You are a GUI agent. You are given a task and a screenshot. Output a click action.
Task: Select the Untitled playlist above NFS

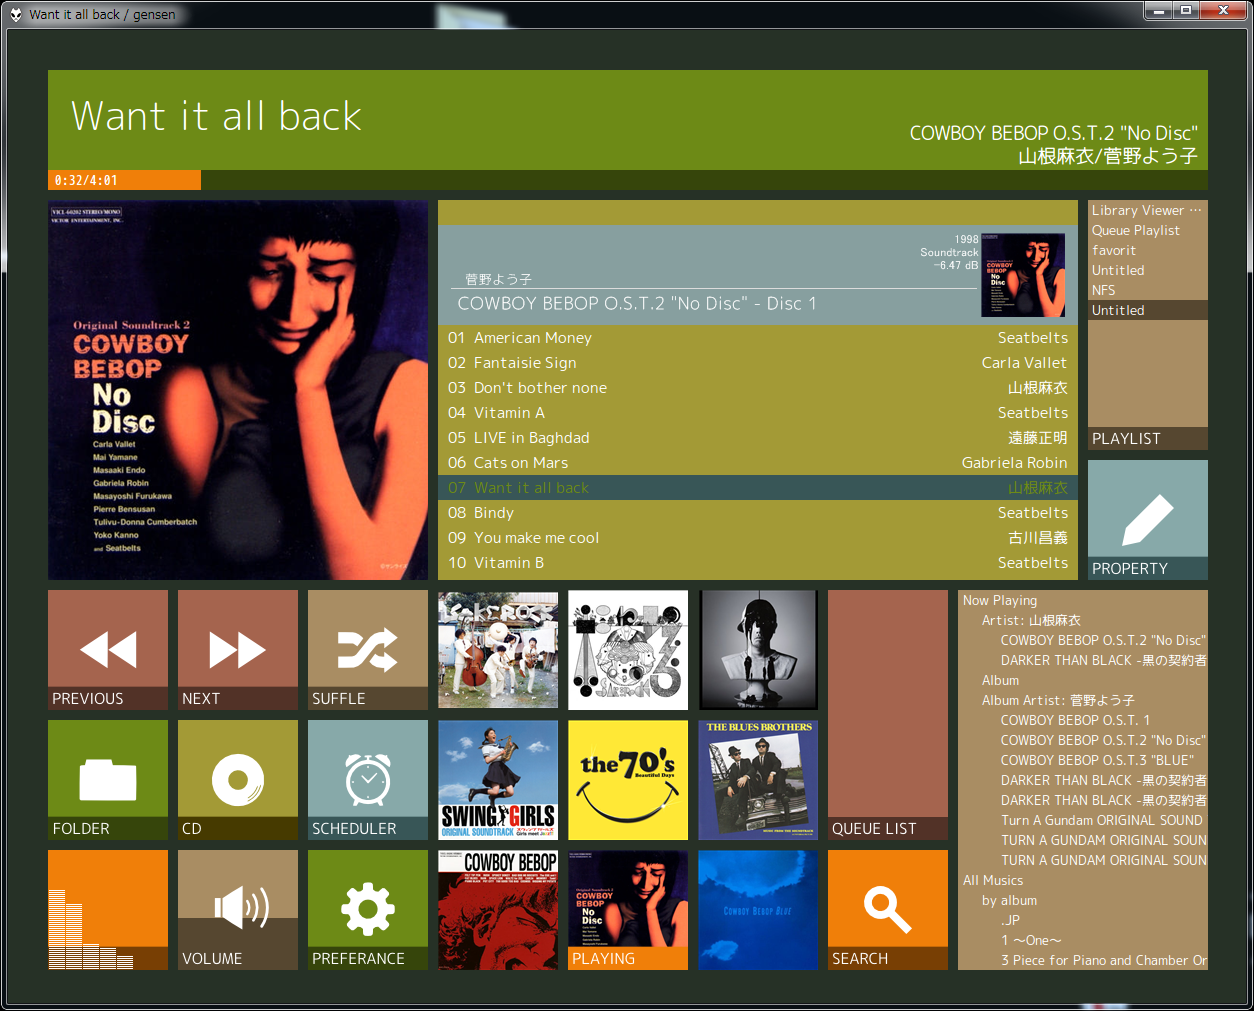tap(1148, 270)
